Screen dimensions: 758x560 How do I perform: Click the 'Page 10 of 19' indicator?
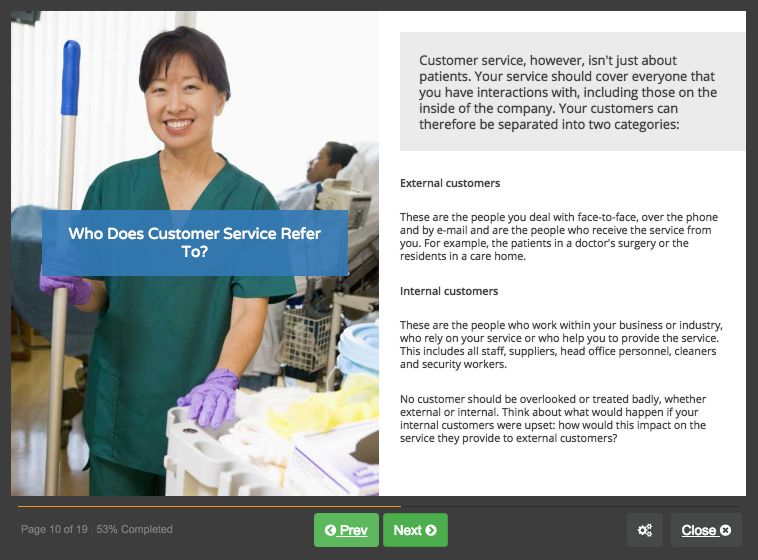click(x=54, y=529)
